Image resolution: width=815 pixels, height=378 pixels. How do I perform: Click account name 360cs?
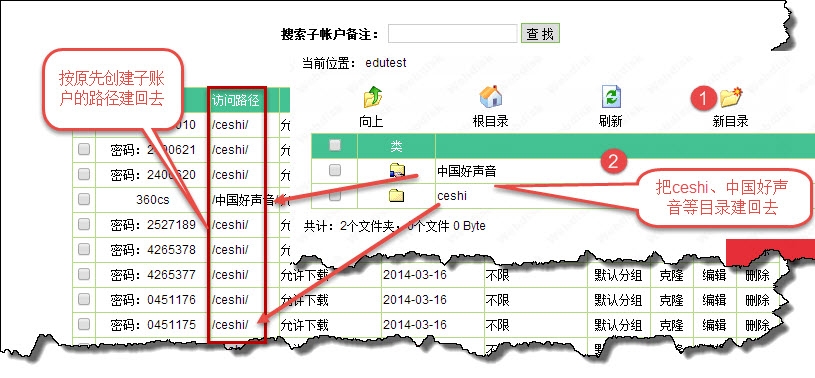[153, 200]
